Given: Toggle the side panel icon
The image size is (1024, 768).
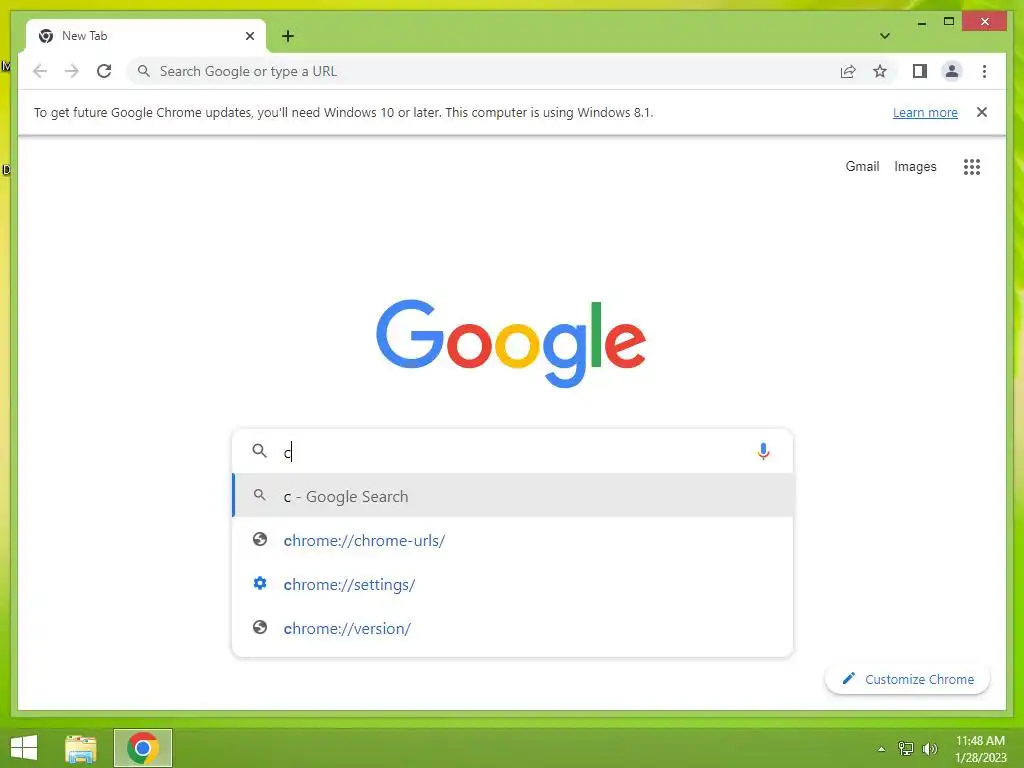Looking at the screenshot, I should (x=920, y=71).
